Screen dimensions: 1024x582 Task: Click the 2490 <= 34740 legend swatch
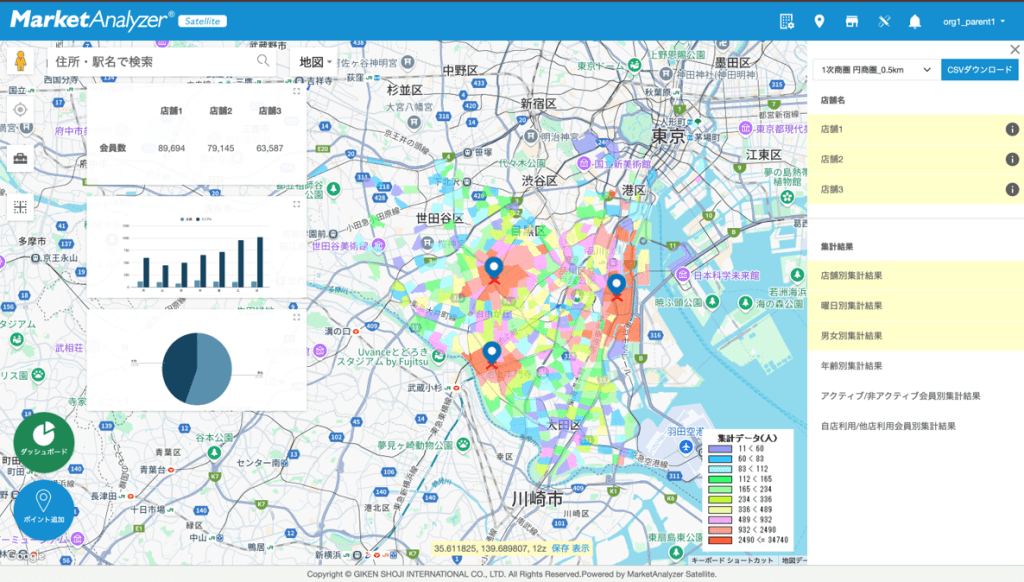720,540
